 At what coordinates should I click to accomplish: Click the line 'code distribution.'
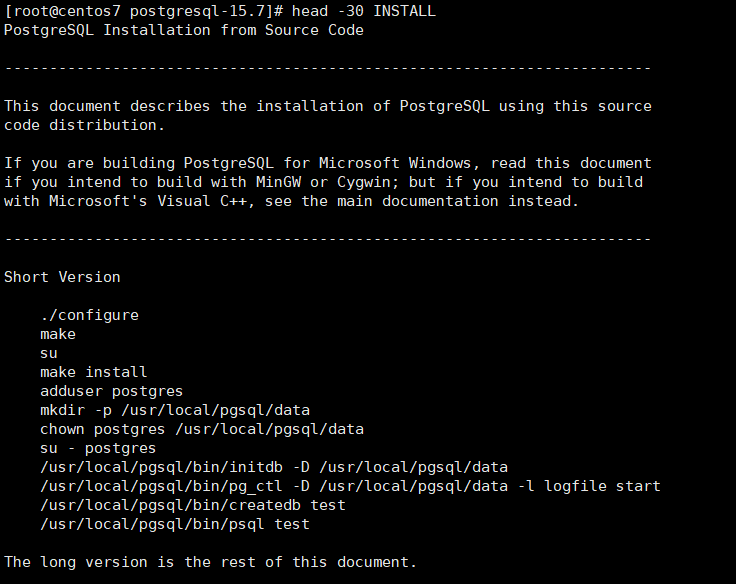(84, 125)
